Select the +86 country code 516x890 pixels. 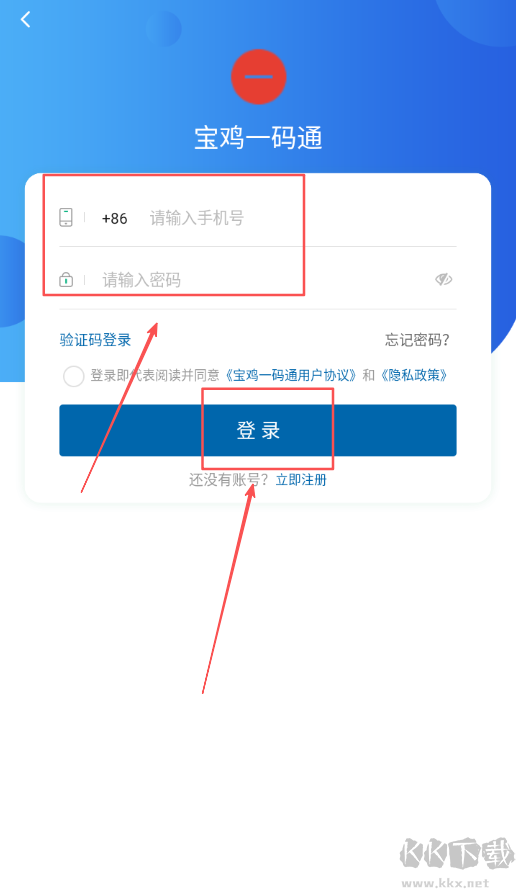[115, 219]
